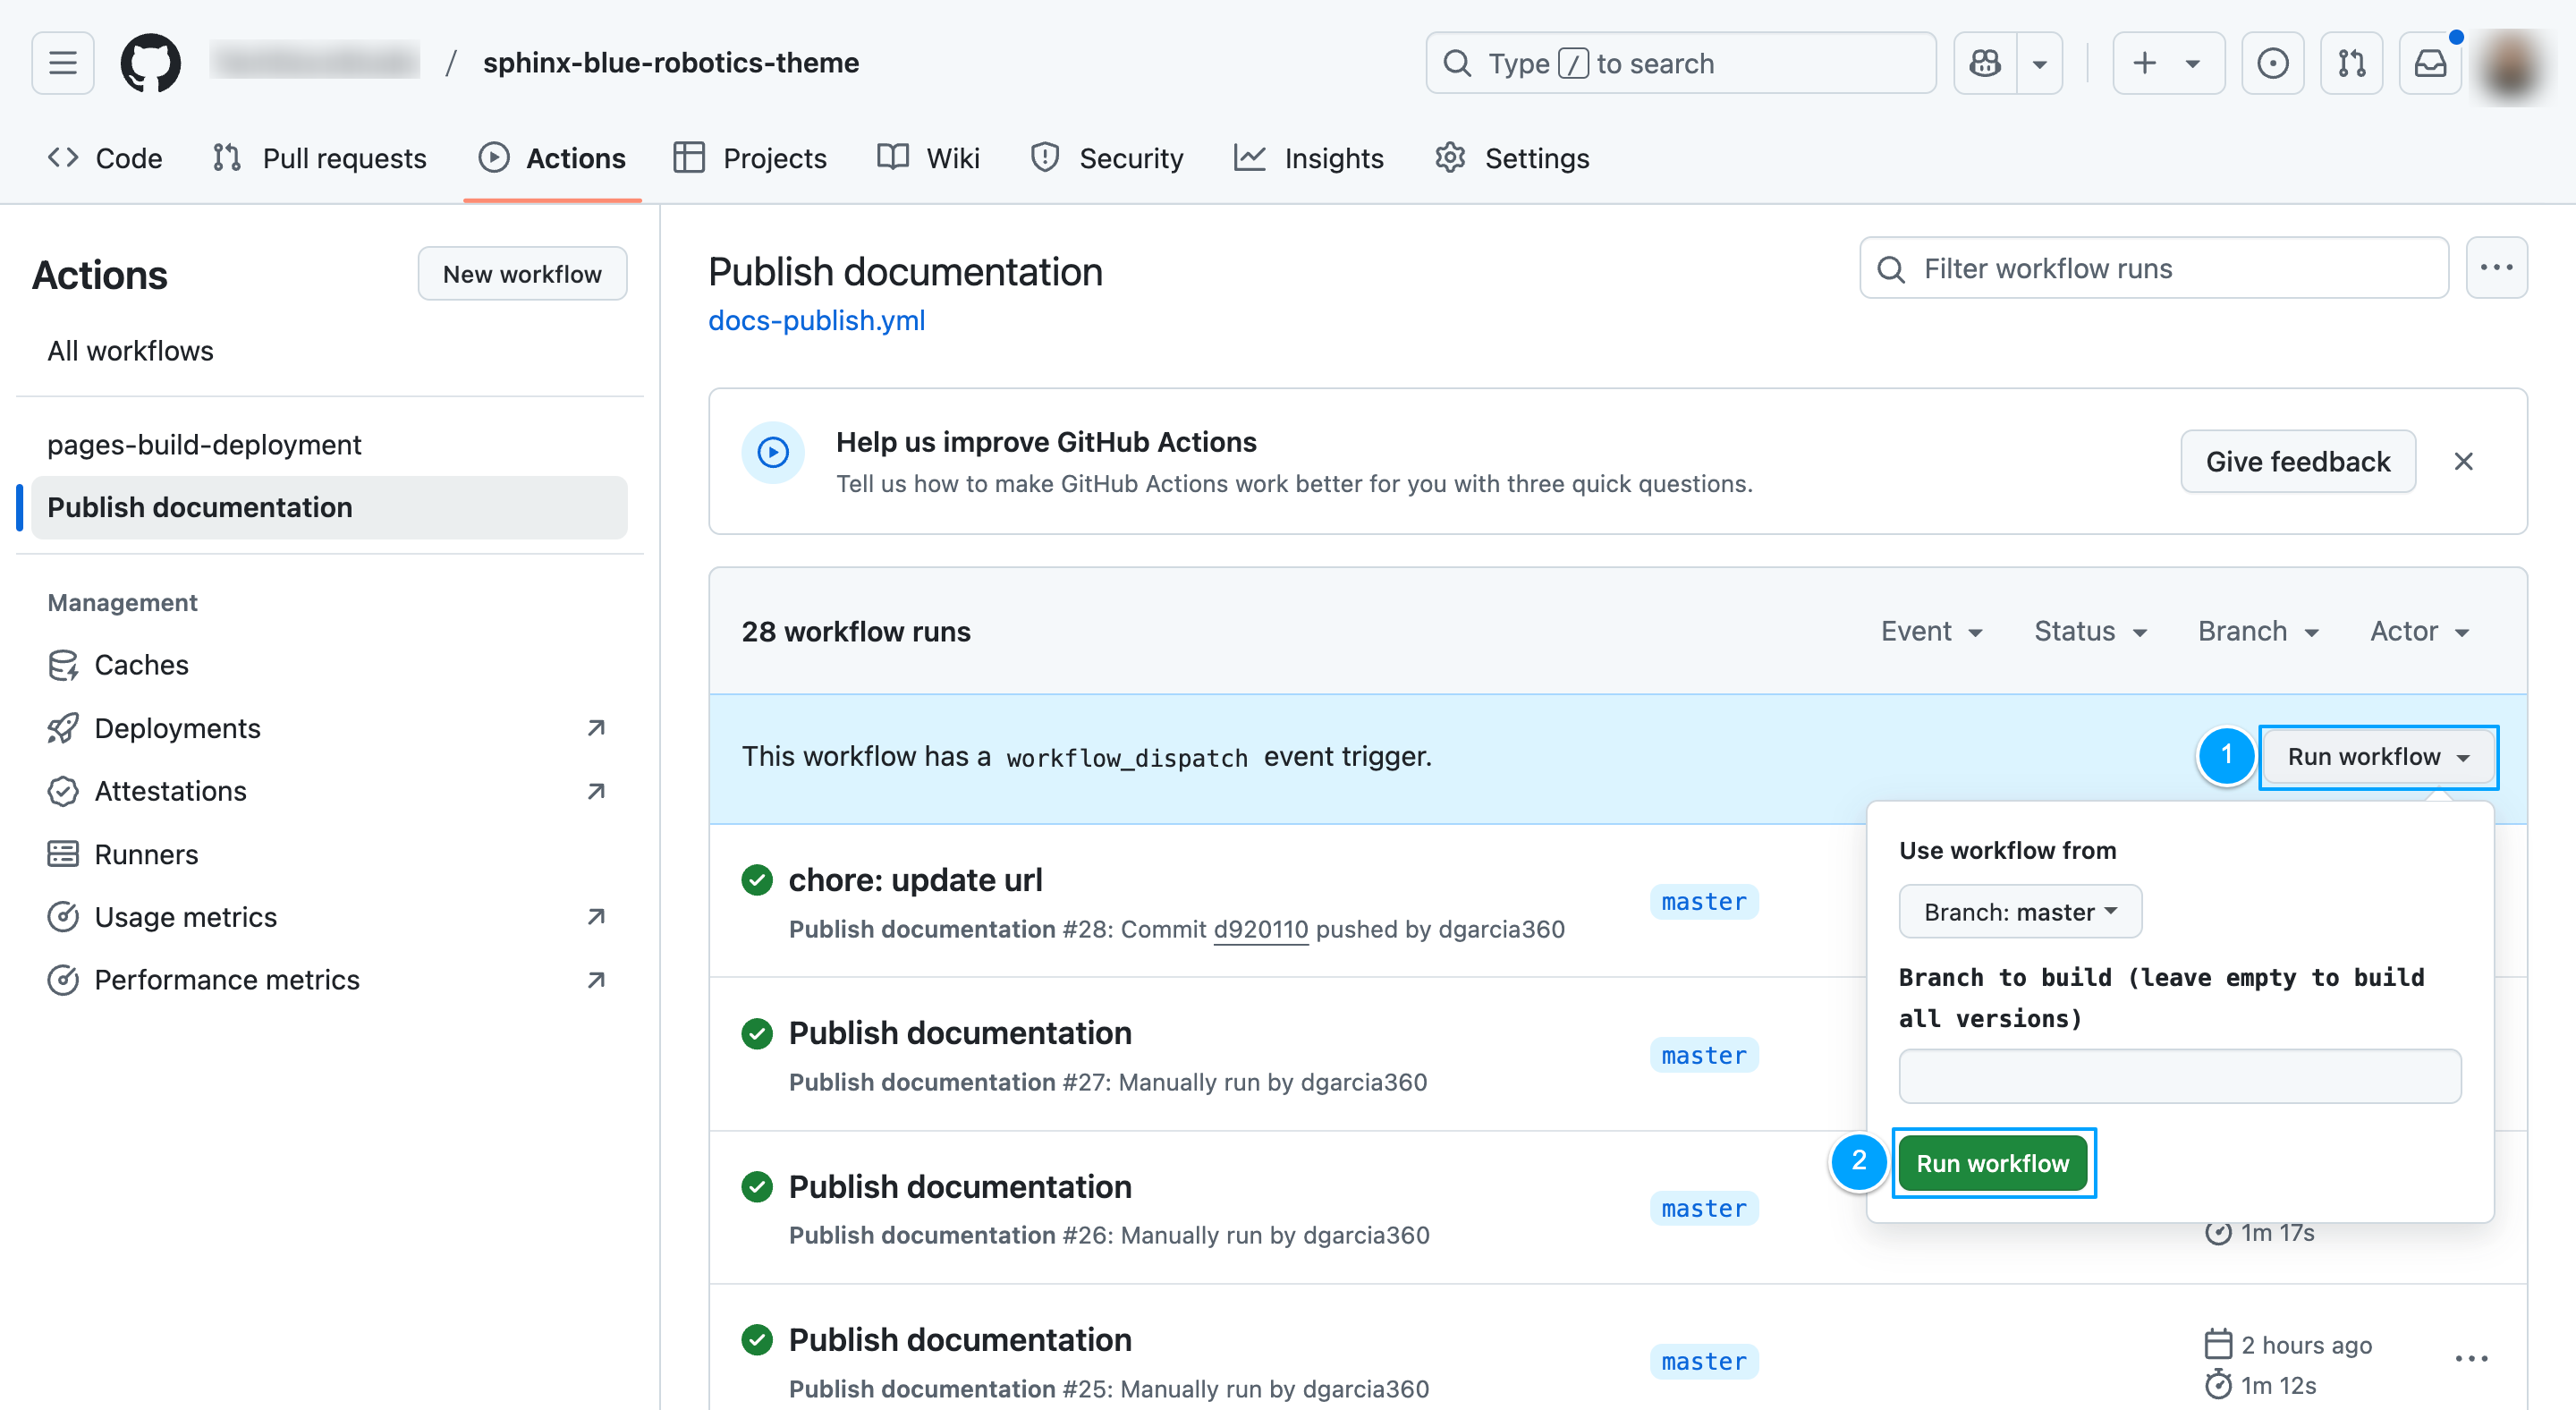Open the pull requests header icon
The height and width of the screenshot is (1410, 2576).
coord(2351,63)
